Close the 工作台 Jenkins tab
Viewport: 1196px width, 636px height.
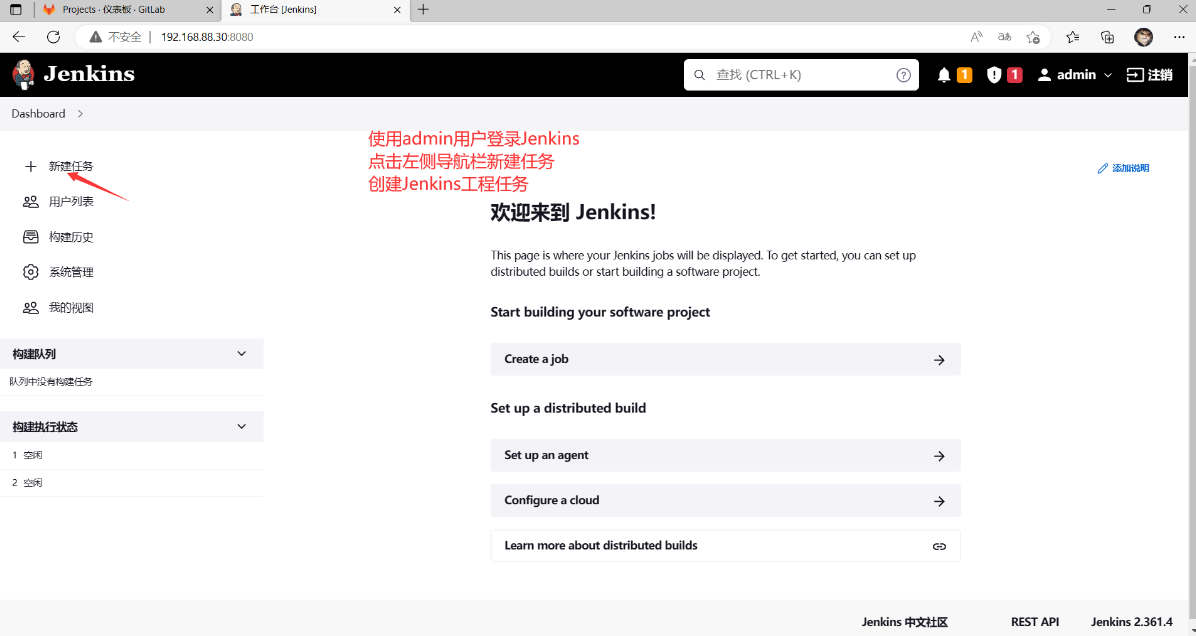(x=396, y=10)
